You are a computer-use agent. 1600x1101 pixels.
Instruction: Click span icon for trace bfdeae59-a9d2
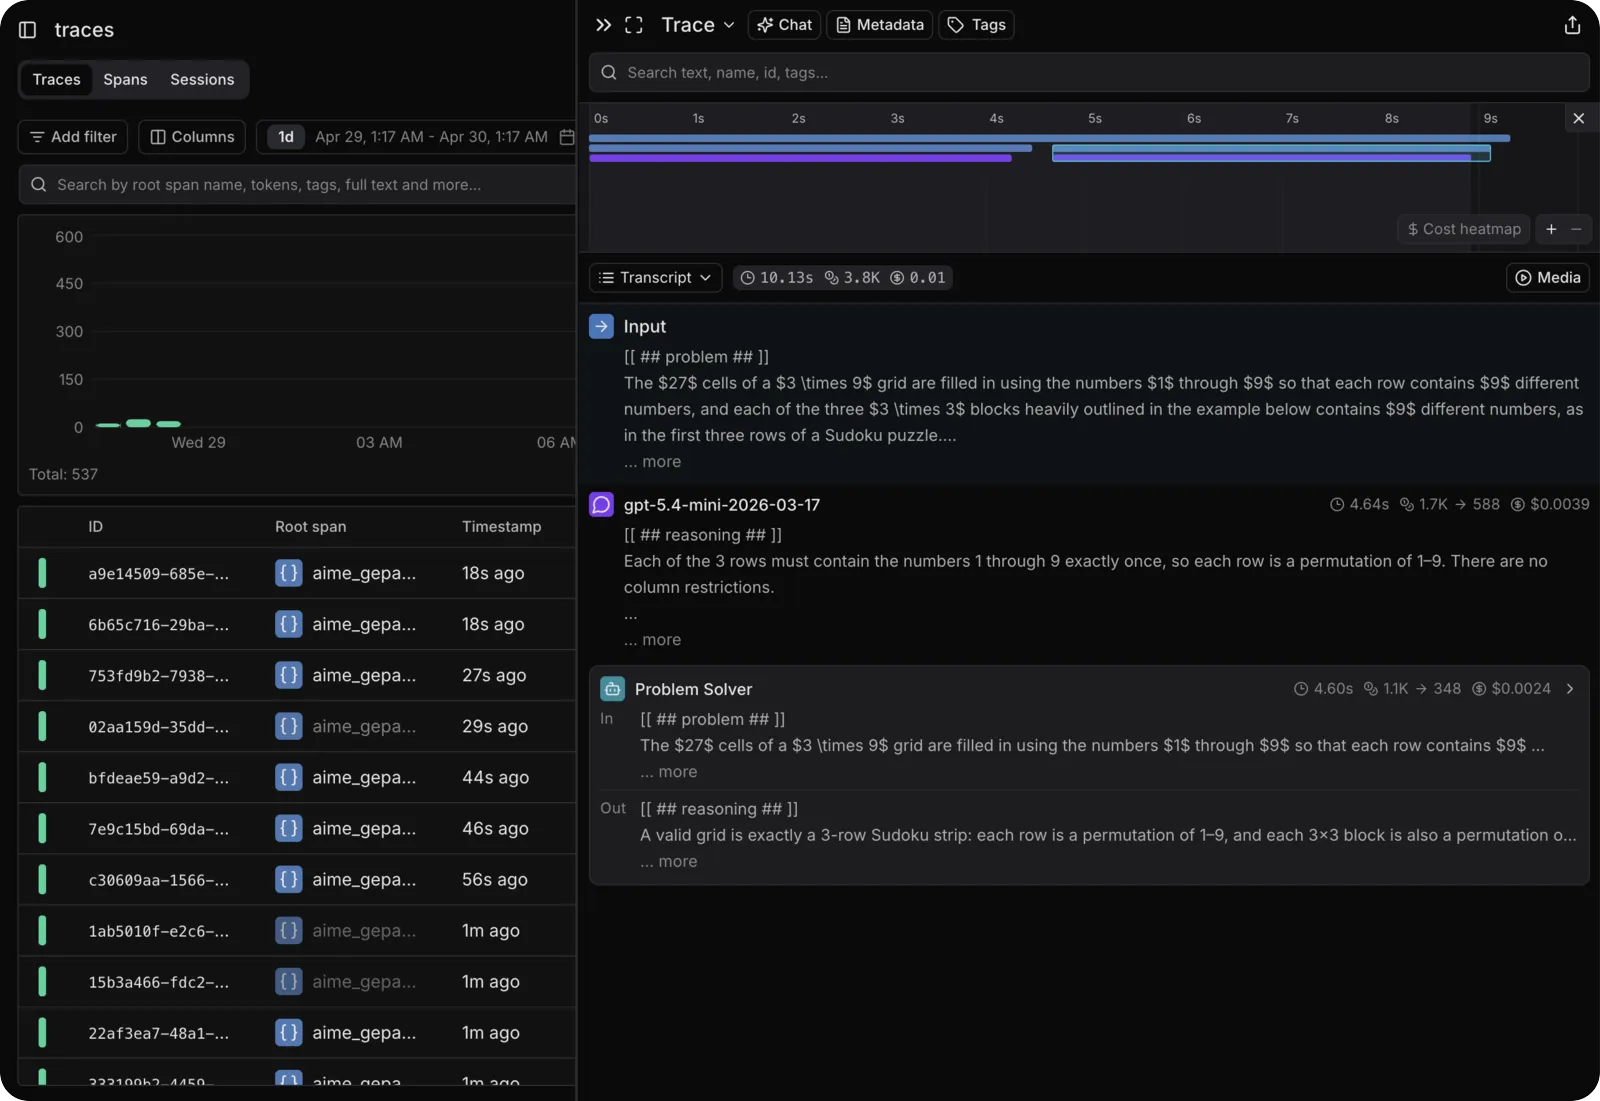tap(288, 777)
